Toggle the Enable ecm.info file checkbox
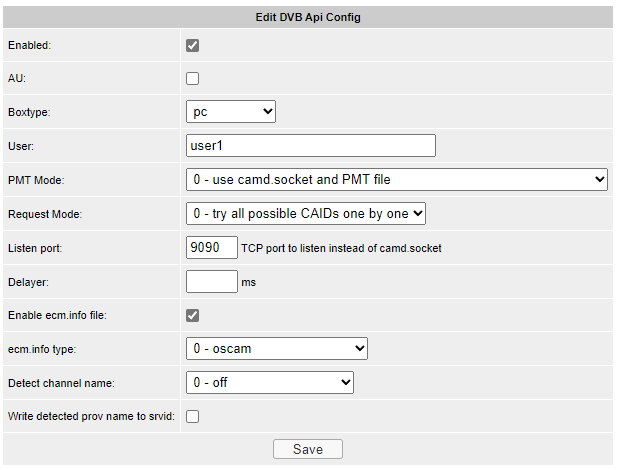The image size is (618, 470). click(x=193, y=315)
